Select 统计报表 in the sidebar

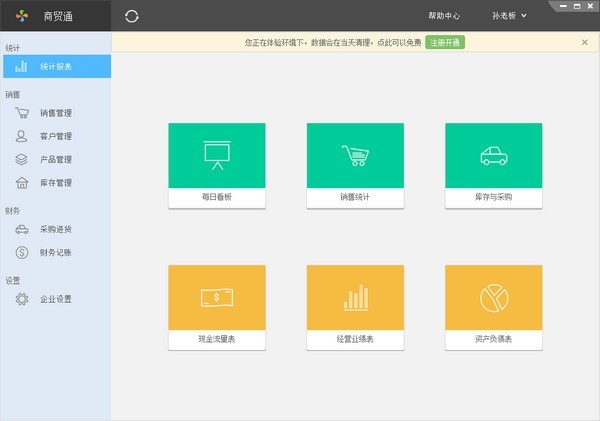[x=56, y=67]
